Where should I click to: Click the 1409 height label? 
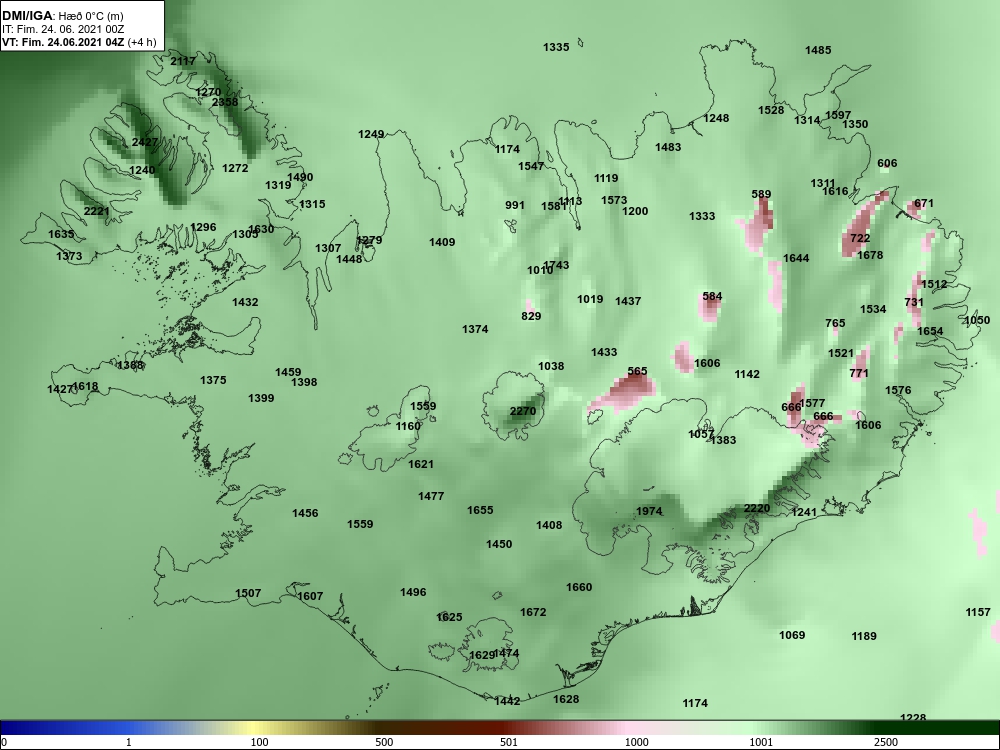(442, 242)
